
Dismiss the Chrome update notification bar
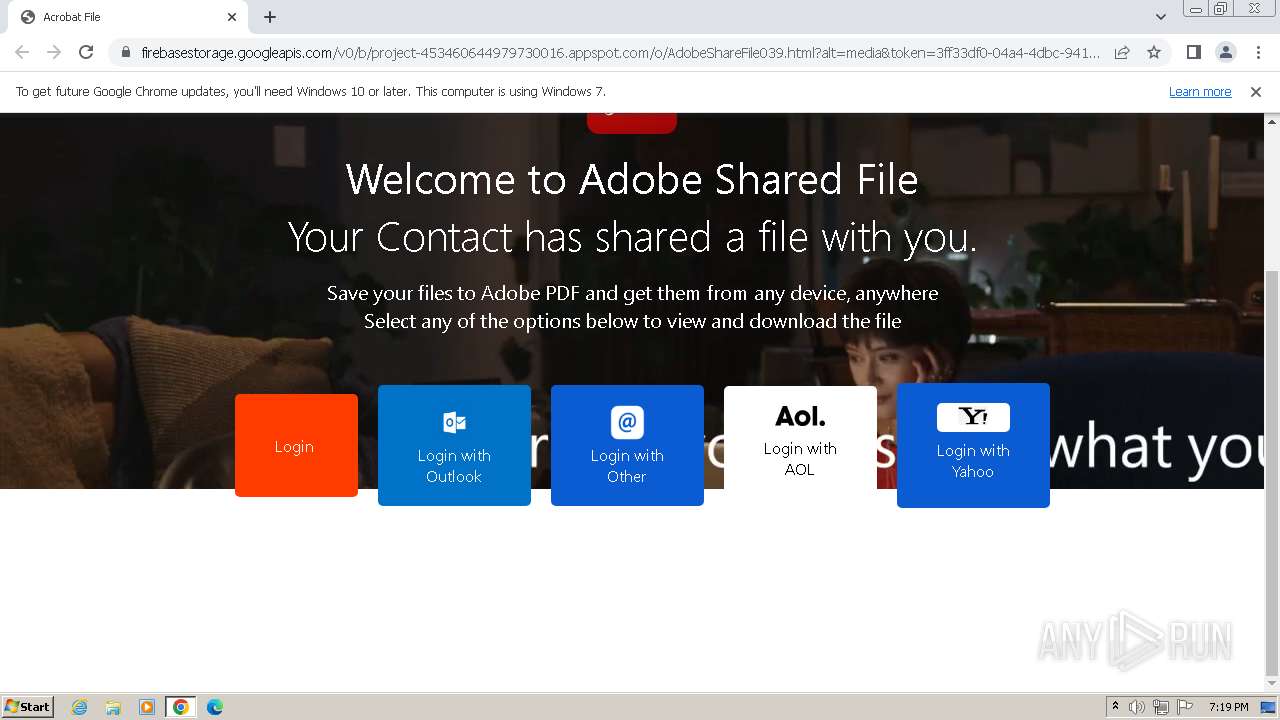coord(1256,91)
